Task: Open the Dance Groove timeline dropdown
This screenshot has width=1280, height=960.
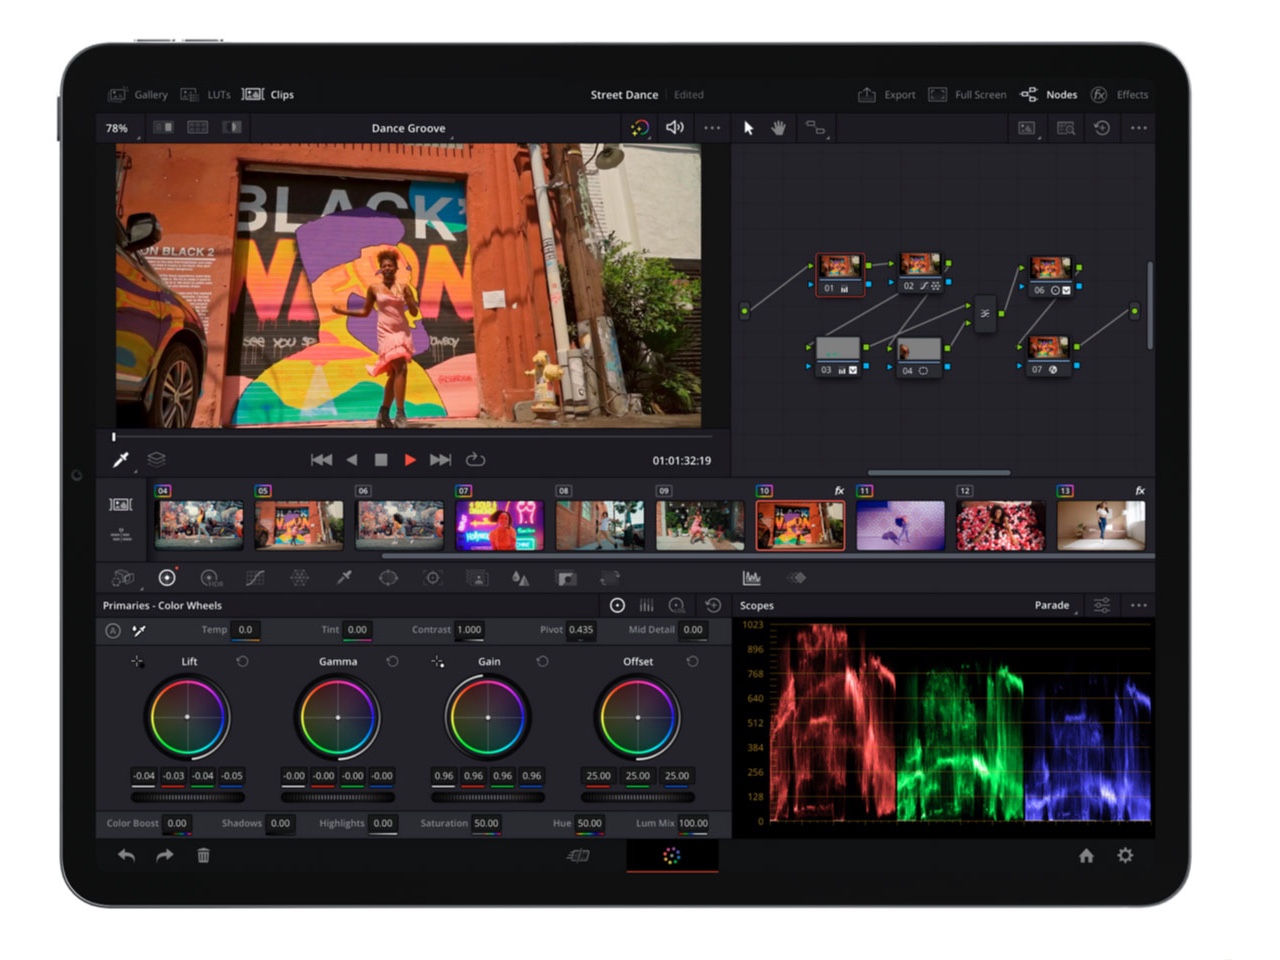Action: pyautogui.click(x=410, y=128)
